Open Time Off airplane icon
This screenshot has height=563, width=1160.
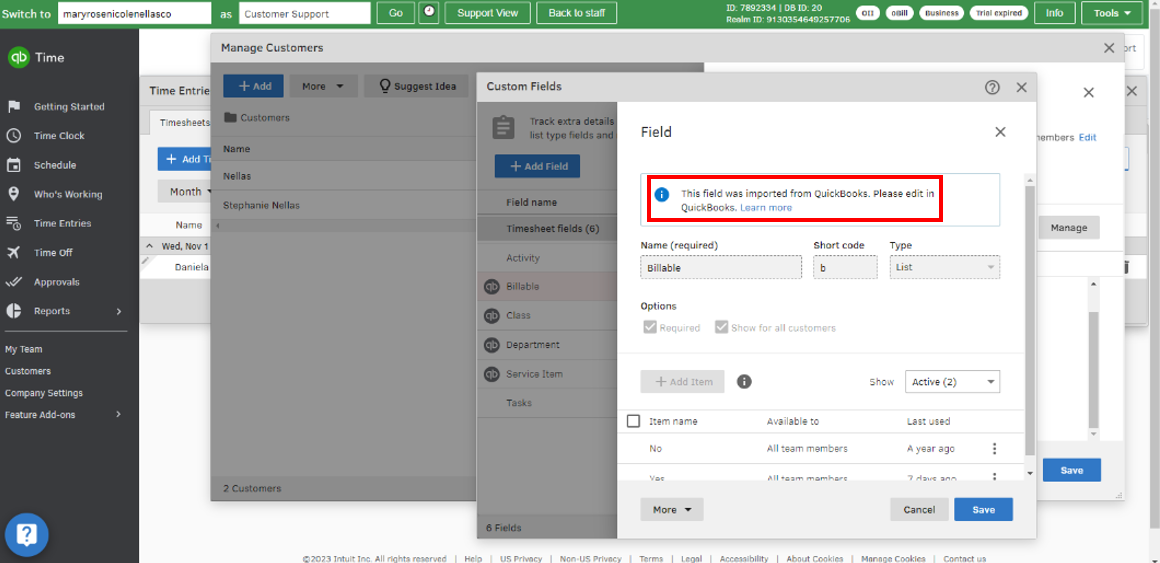click(x=13, y=252)
